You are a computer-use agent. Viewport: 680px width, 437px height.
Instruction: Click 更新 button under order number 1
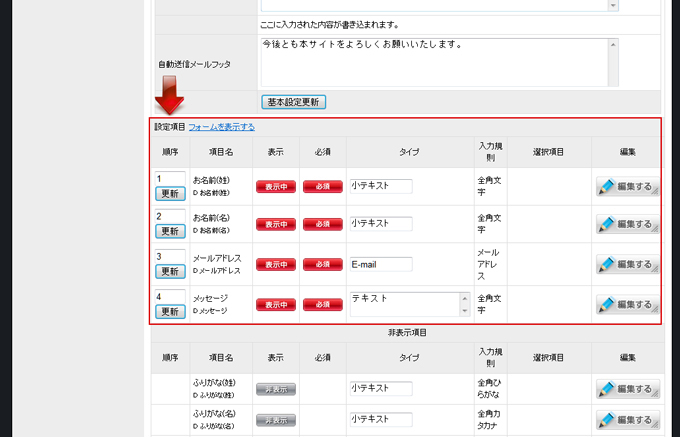click(169, 194)
